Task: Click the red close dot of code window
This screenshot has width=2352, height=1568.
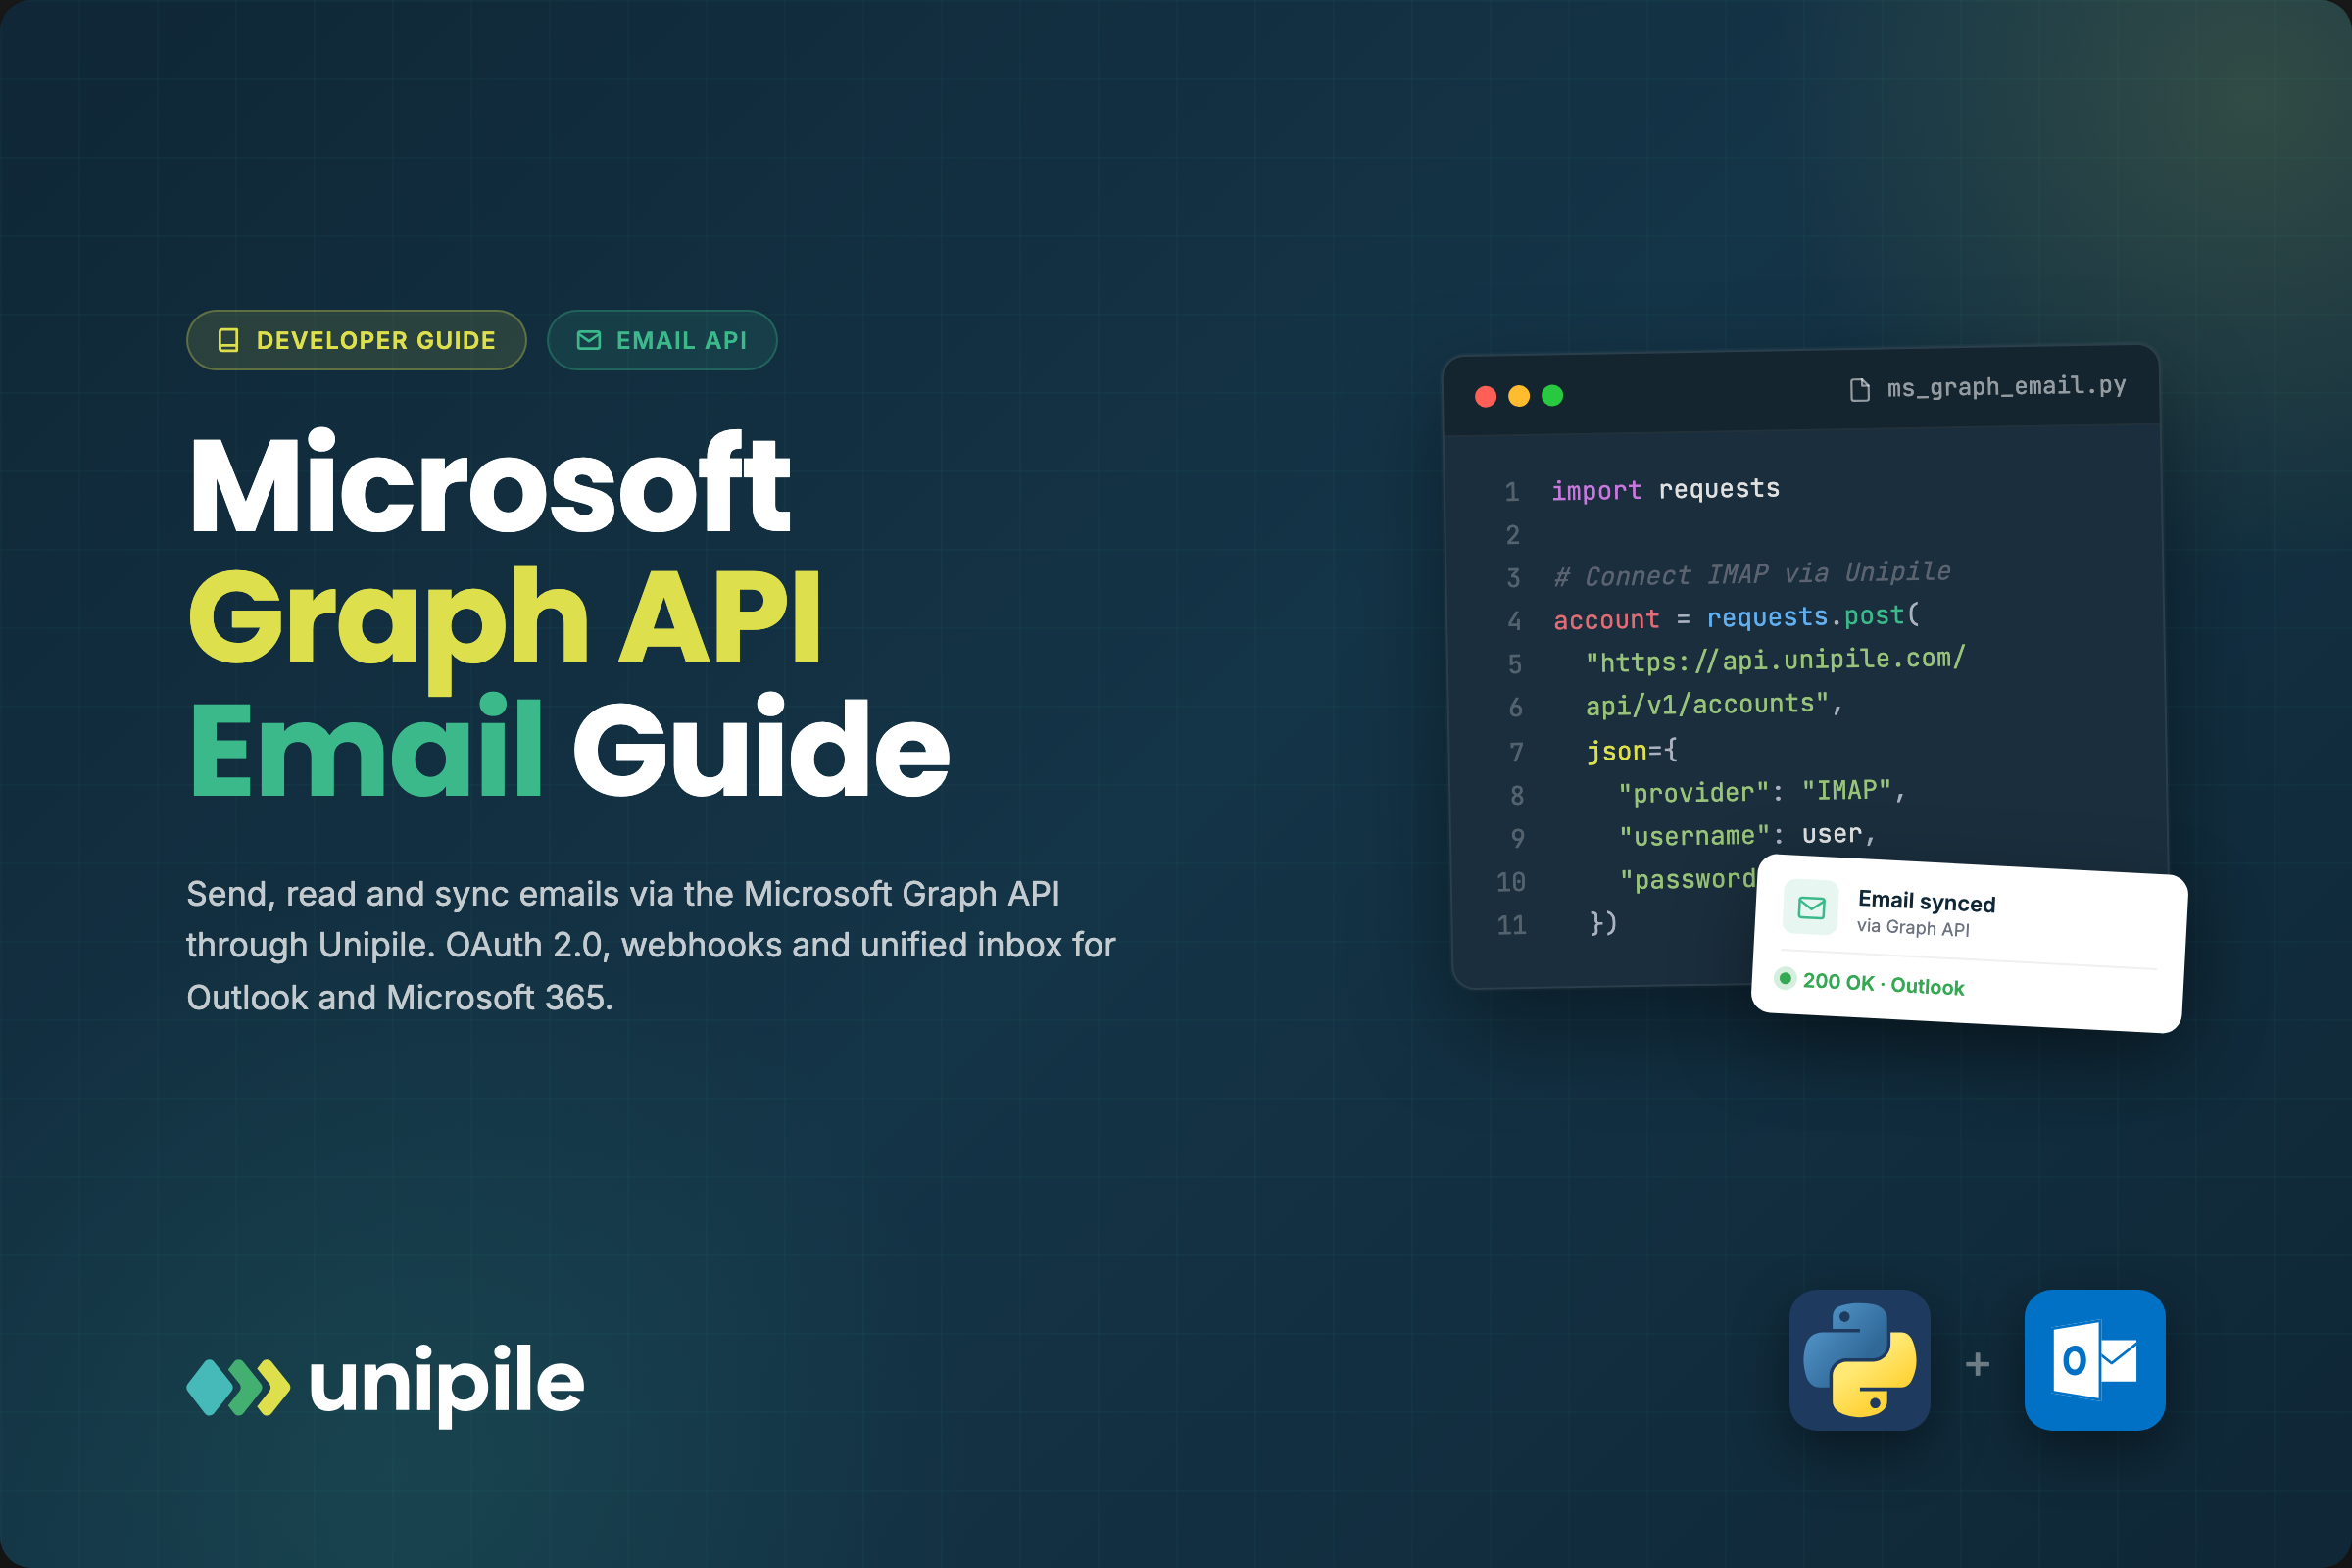Action: pyautogui.click(x=1486, y=397)
